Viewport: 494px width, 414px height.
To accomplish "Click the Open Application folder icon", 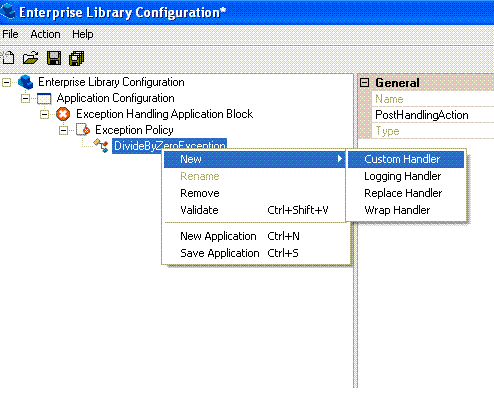I will [30, 58].
